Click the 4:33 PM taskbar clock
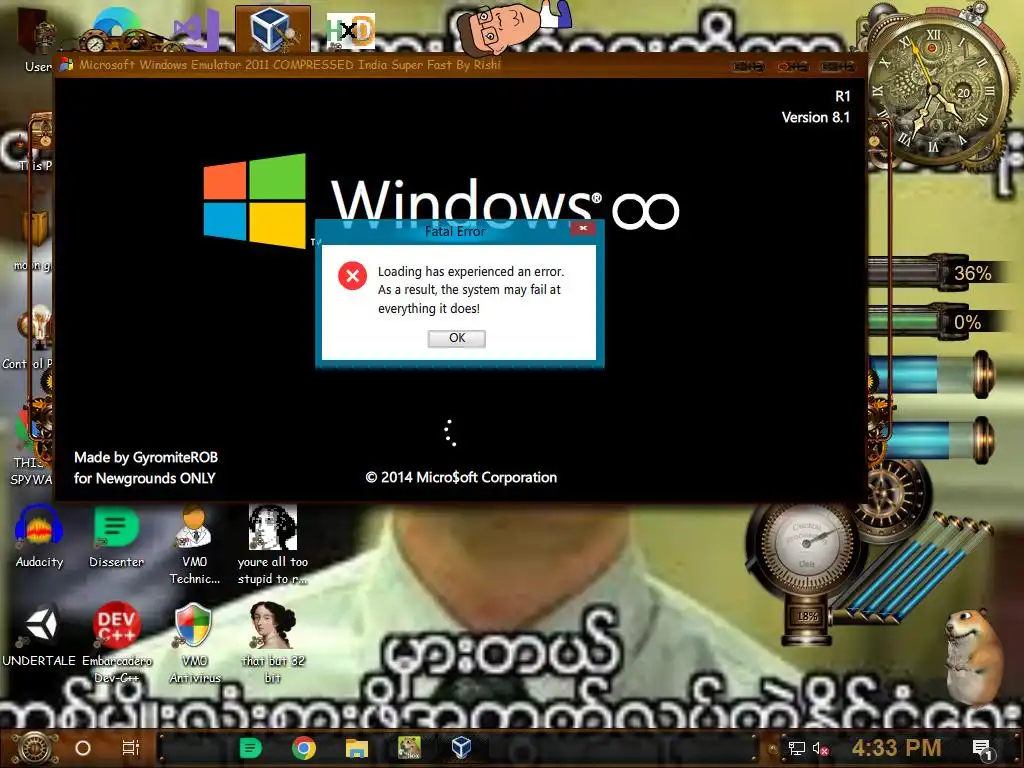 click(897, 748)
